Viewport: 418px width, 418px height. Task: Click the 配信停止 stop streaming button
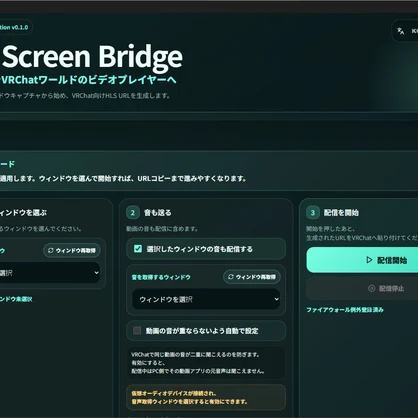point(362,288)
